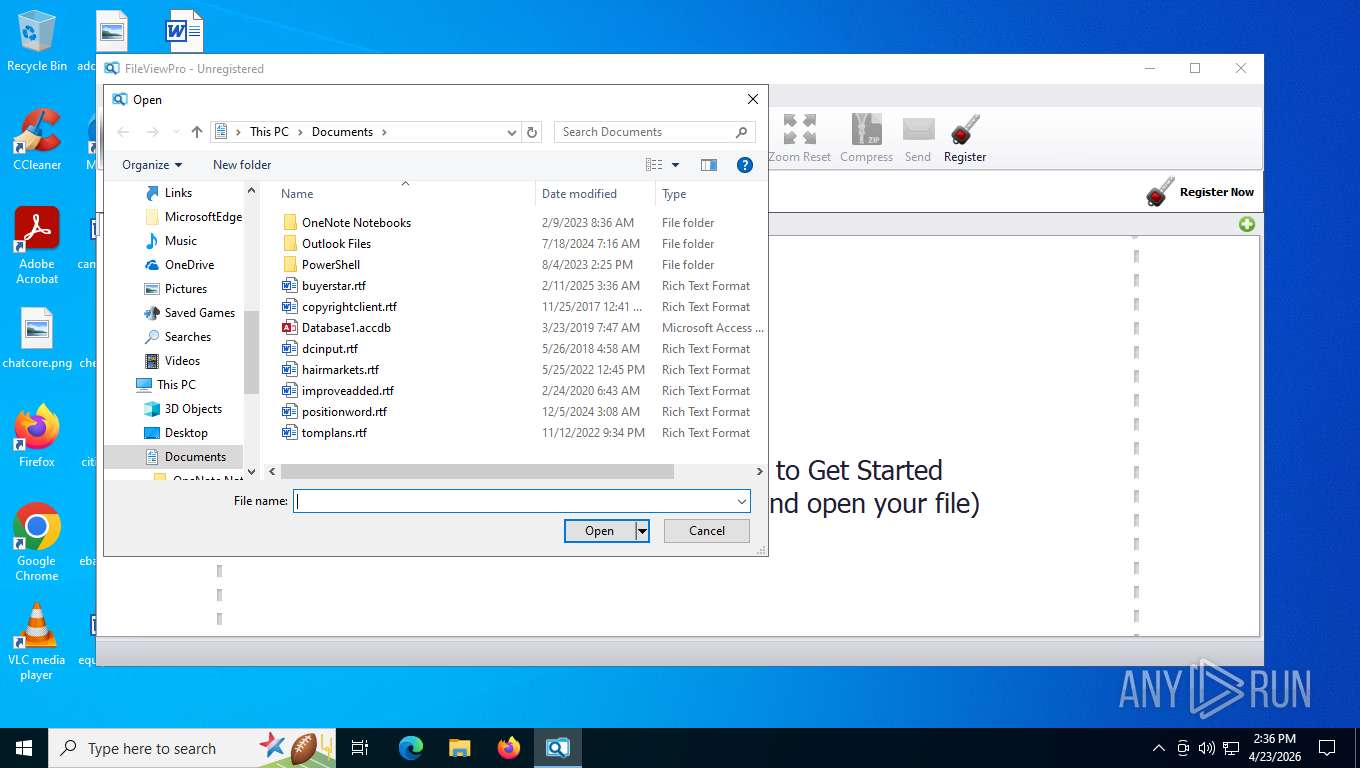Click the Cancel button
This screenshot has height=768, width=1360.
point(706,531)
